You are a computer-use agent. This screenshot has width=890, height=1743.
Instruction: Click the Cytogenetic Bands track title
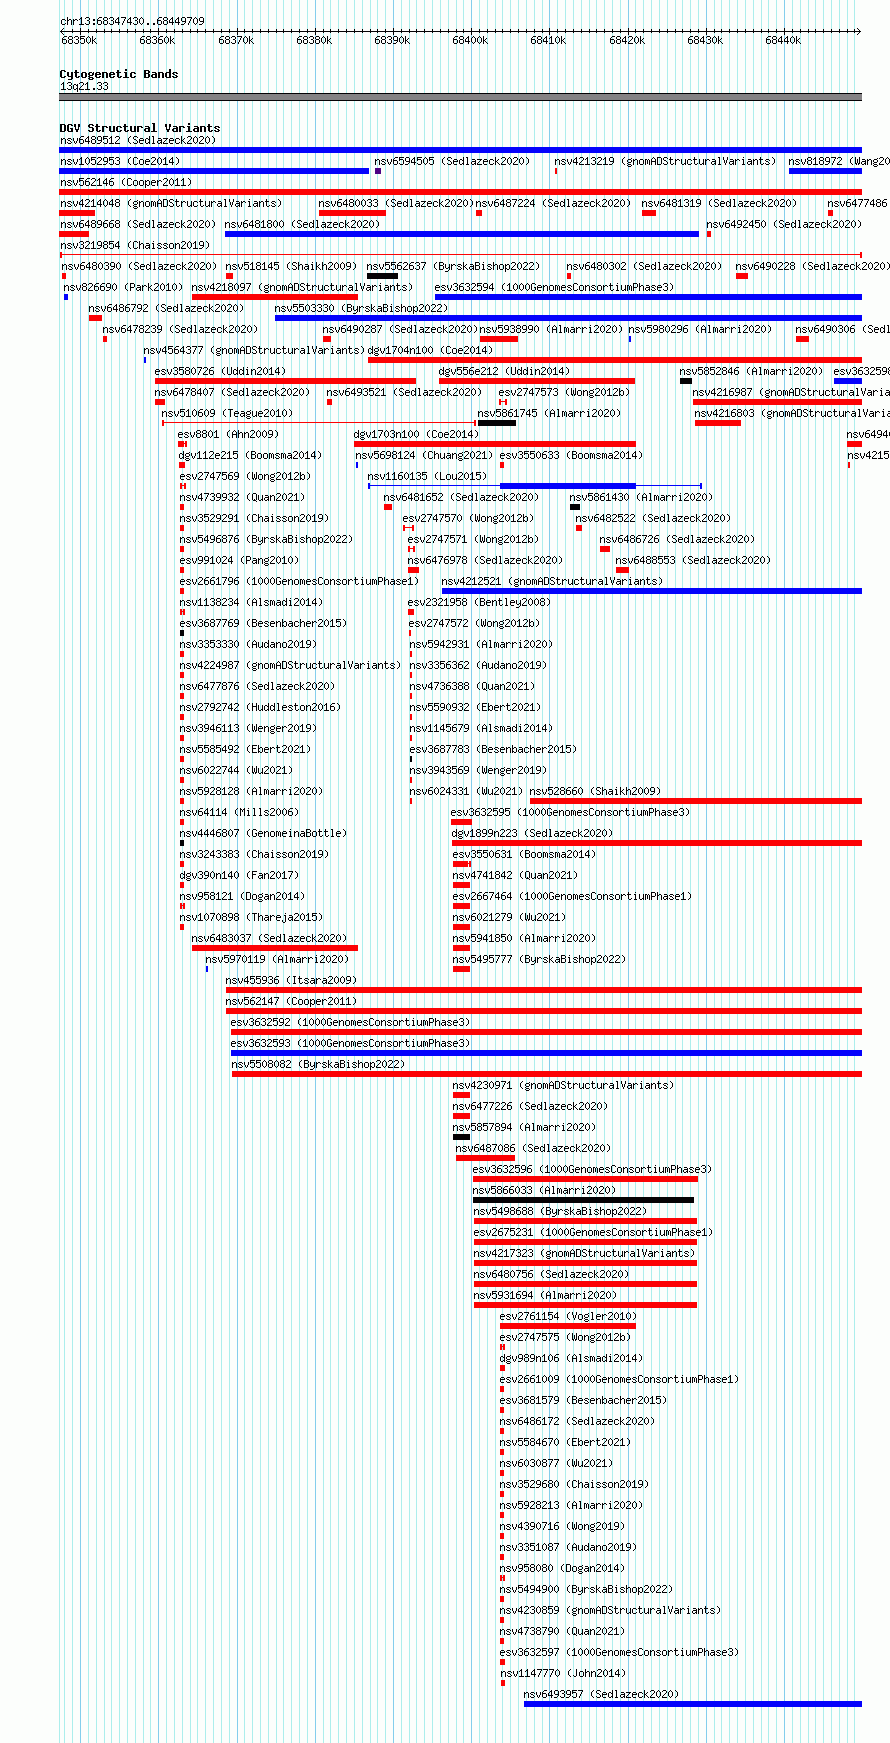click(x=119, y=74)
